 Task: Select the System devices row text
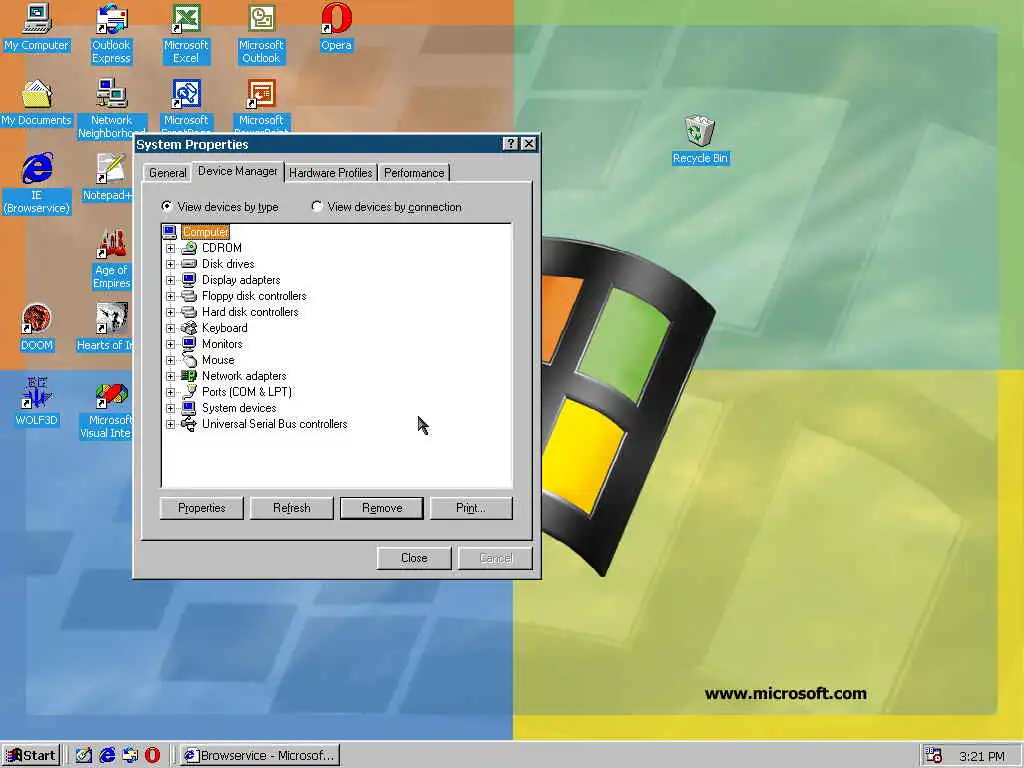point(239,408)
